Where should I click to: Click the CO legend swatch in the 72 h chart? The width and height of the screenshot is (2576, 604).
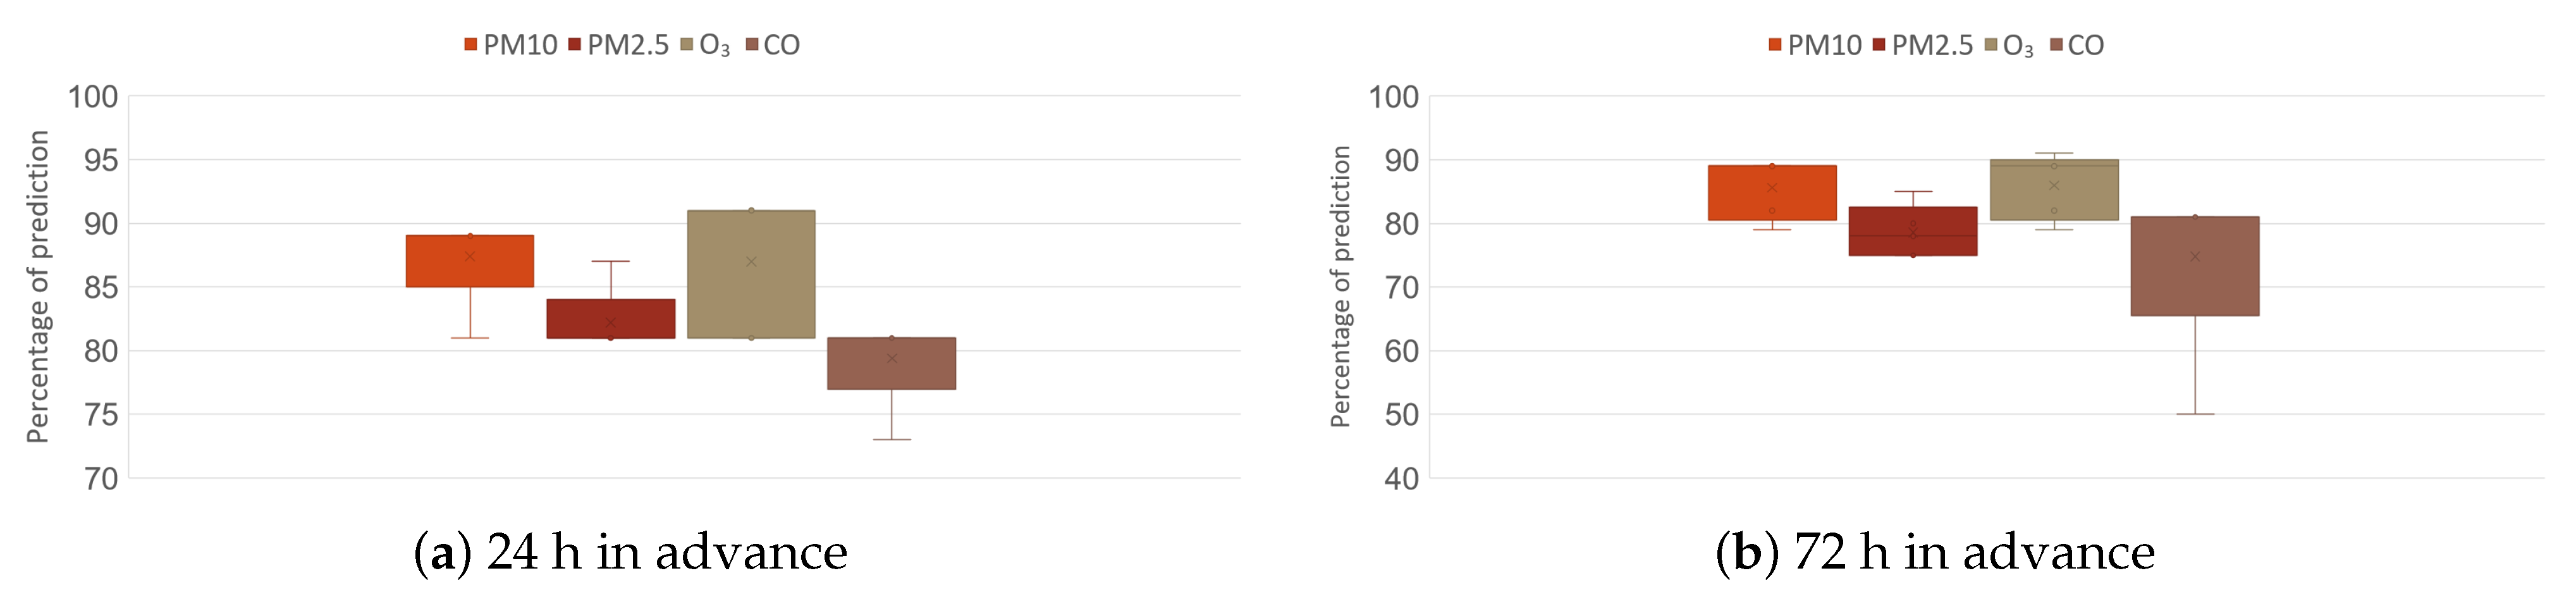pyautogui.click(x=2056, y=45)
